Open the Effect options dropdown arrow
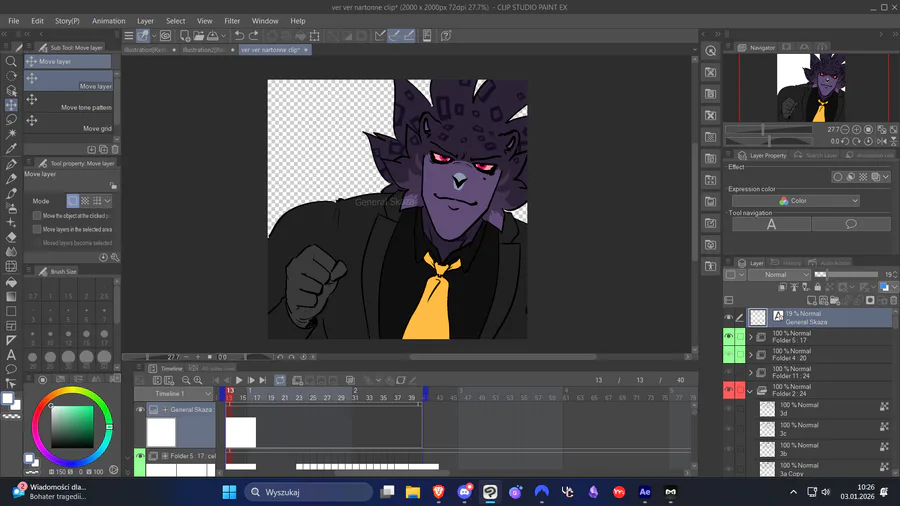The image size is (900, 506). click(886, 177)
